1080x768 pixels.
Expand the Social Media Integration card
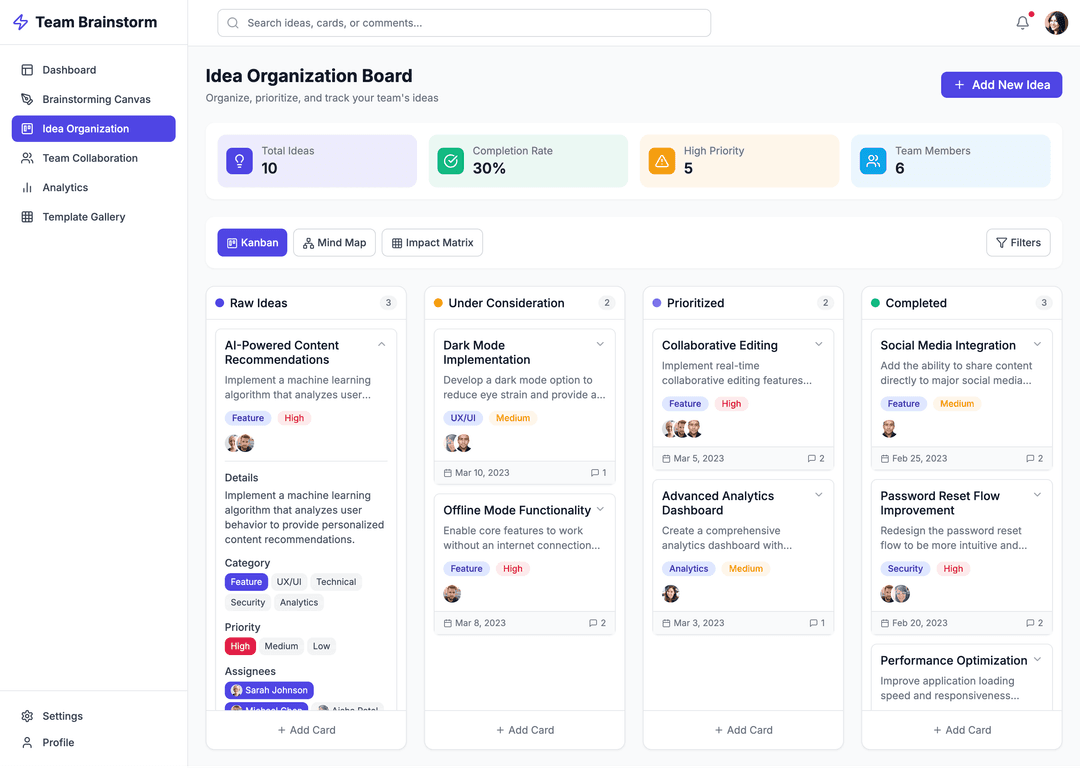point(1037,345)
